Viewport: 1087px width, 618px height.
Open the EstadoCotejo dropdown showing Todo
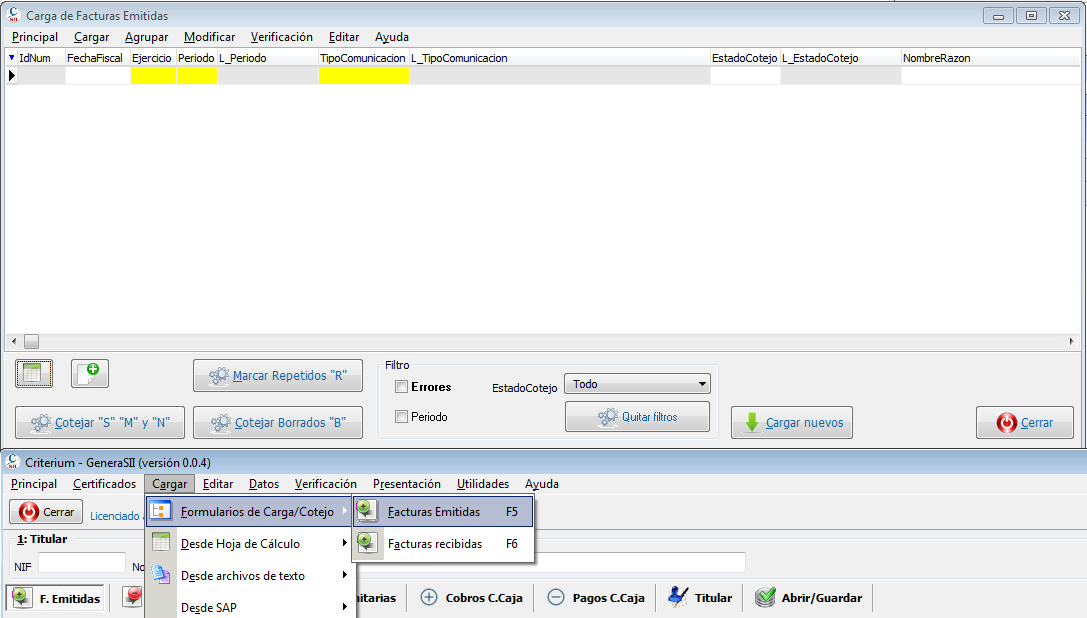pos(637,384)
